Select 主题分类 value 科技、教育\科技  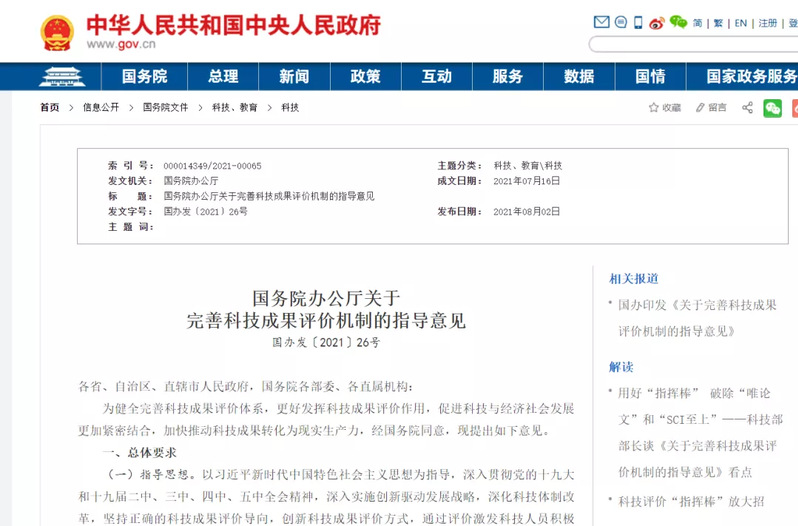[528, 166]
